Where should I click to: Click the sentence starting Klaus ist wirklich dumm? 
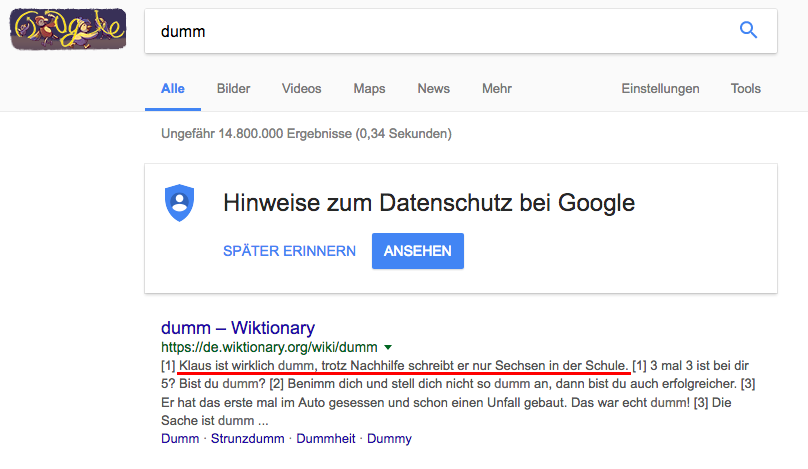(x=404, y=366)
